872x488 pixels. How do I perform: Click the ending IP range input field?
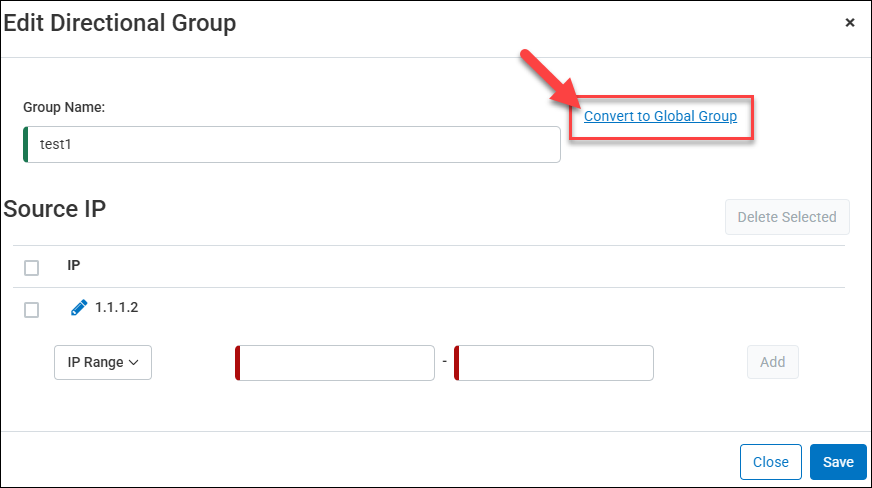555,363
